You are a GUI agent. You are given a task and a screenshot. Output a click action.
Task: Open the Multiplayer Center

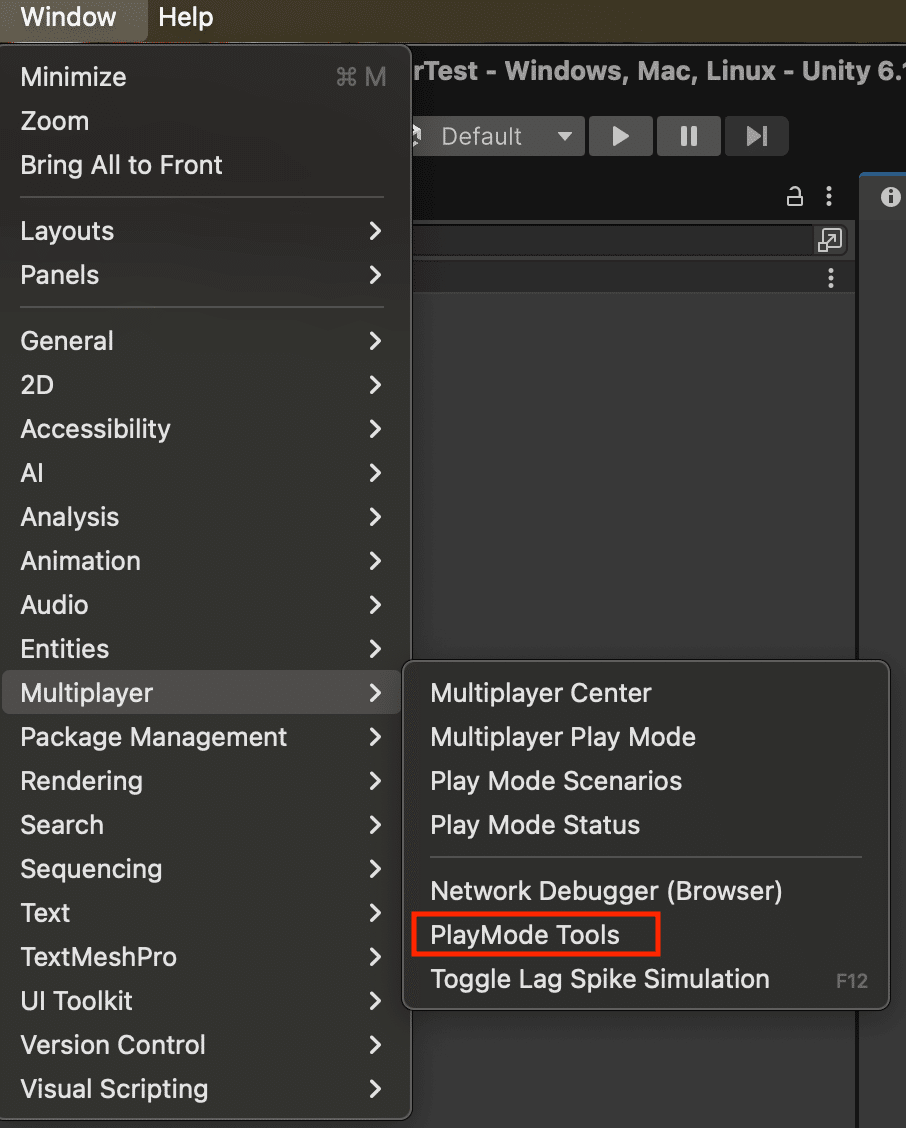click(x=540, y=692)
